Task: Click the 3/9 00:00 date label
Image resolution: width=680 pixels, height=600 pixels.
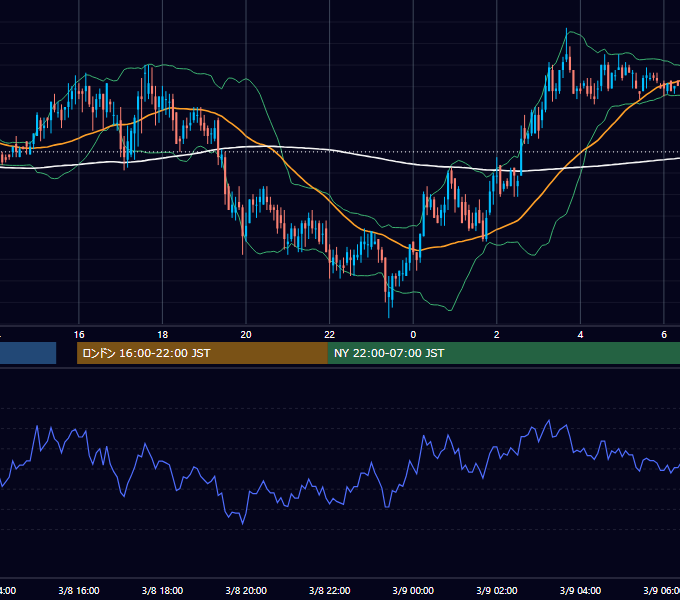Action: (x=413, y=590)
